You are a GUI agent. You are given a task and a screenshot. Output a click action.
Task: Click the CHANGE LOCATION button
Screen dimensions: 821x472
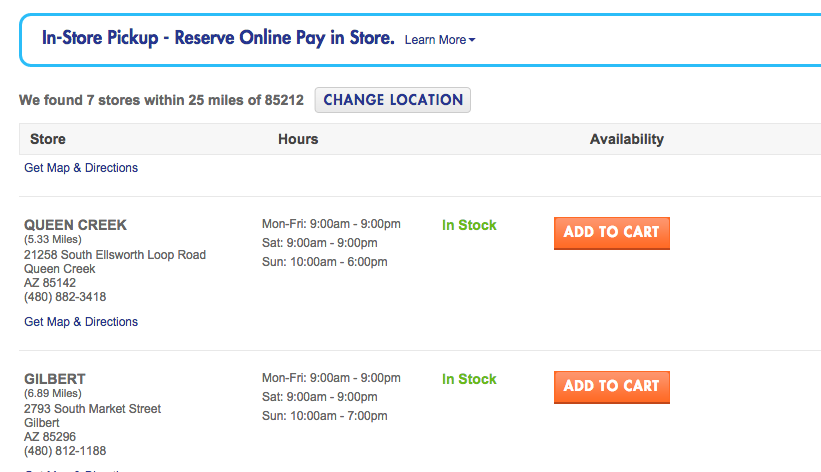click(x=393, y=100)
